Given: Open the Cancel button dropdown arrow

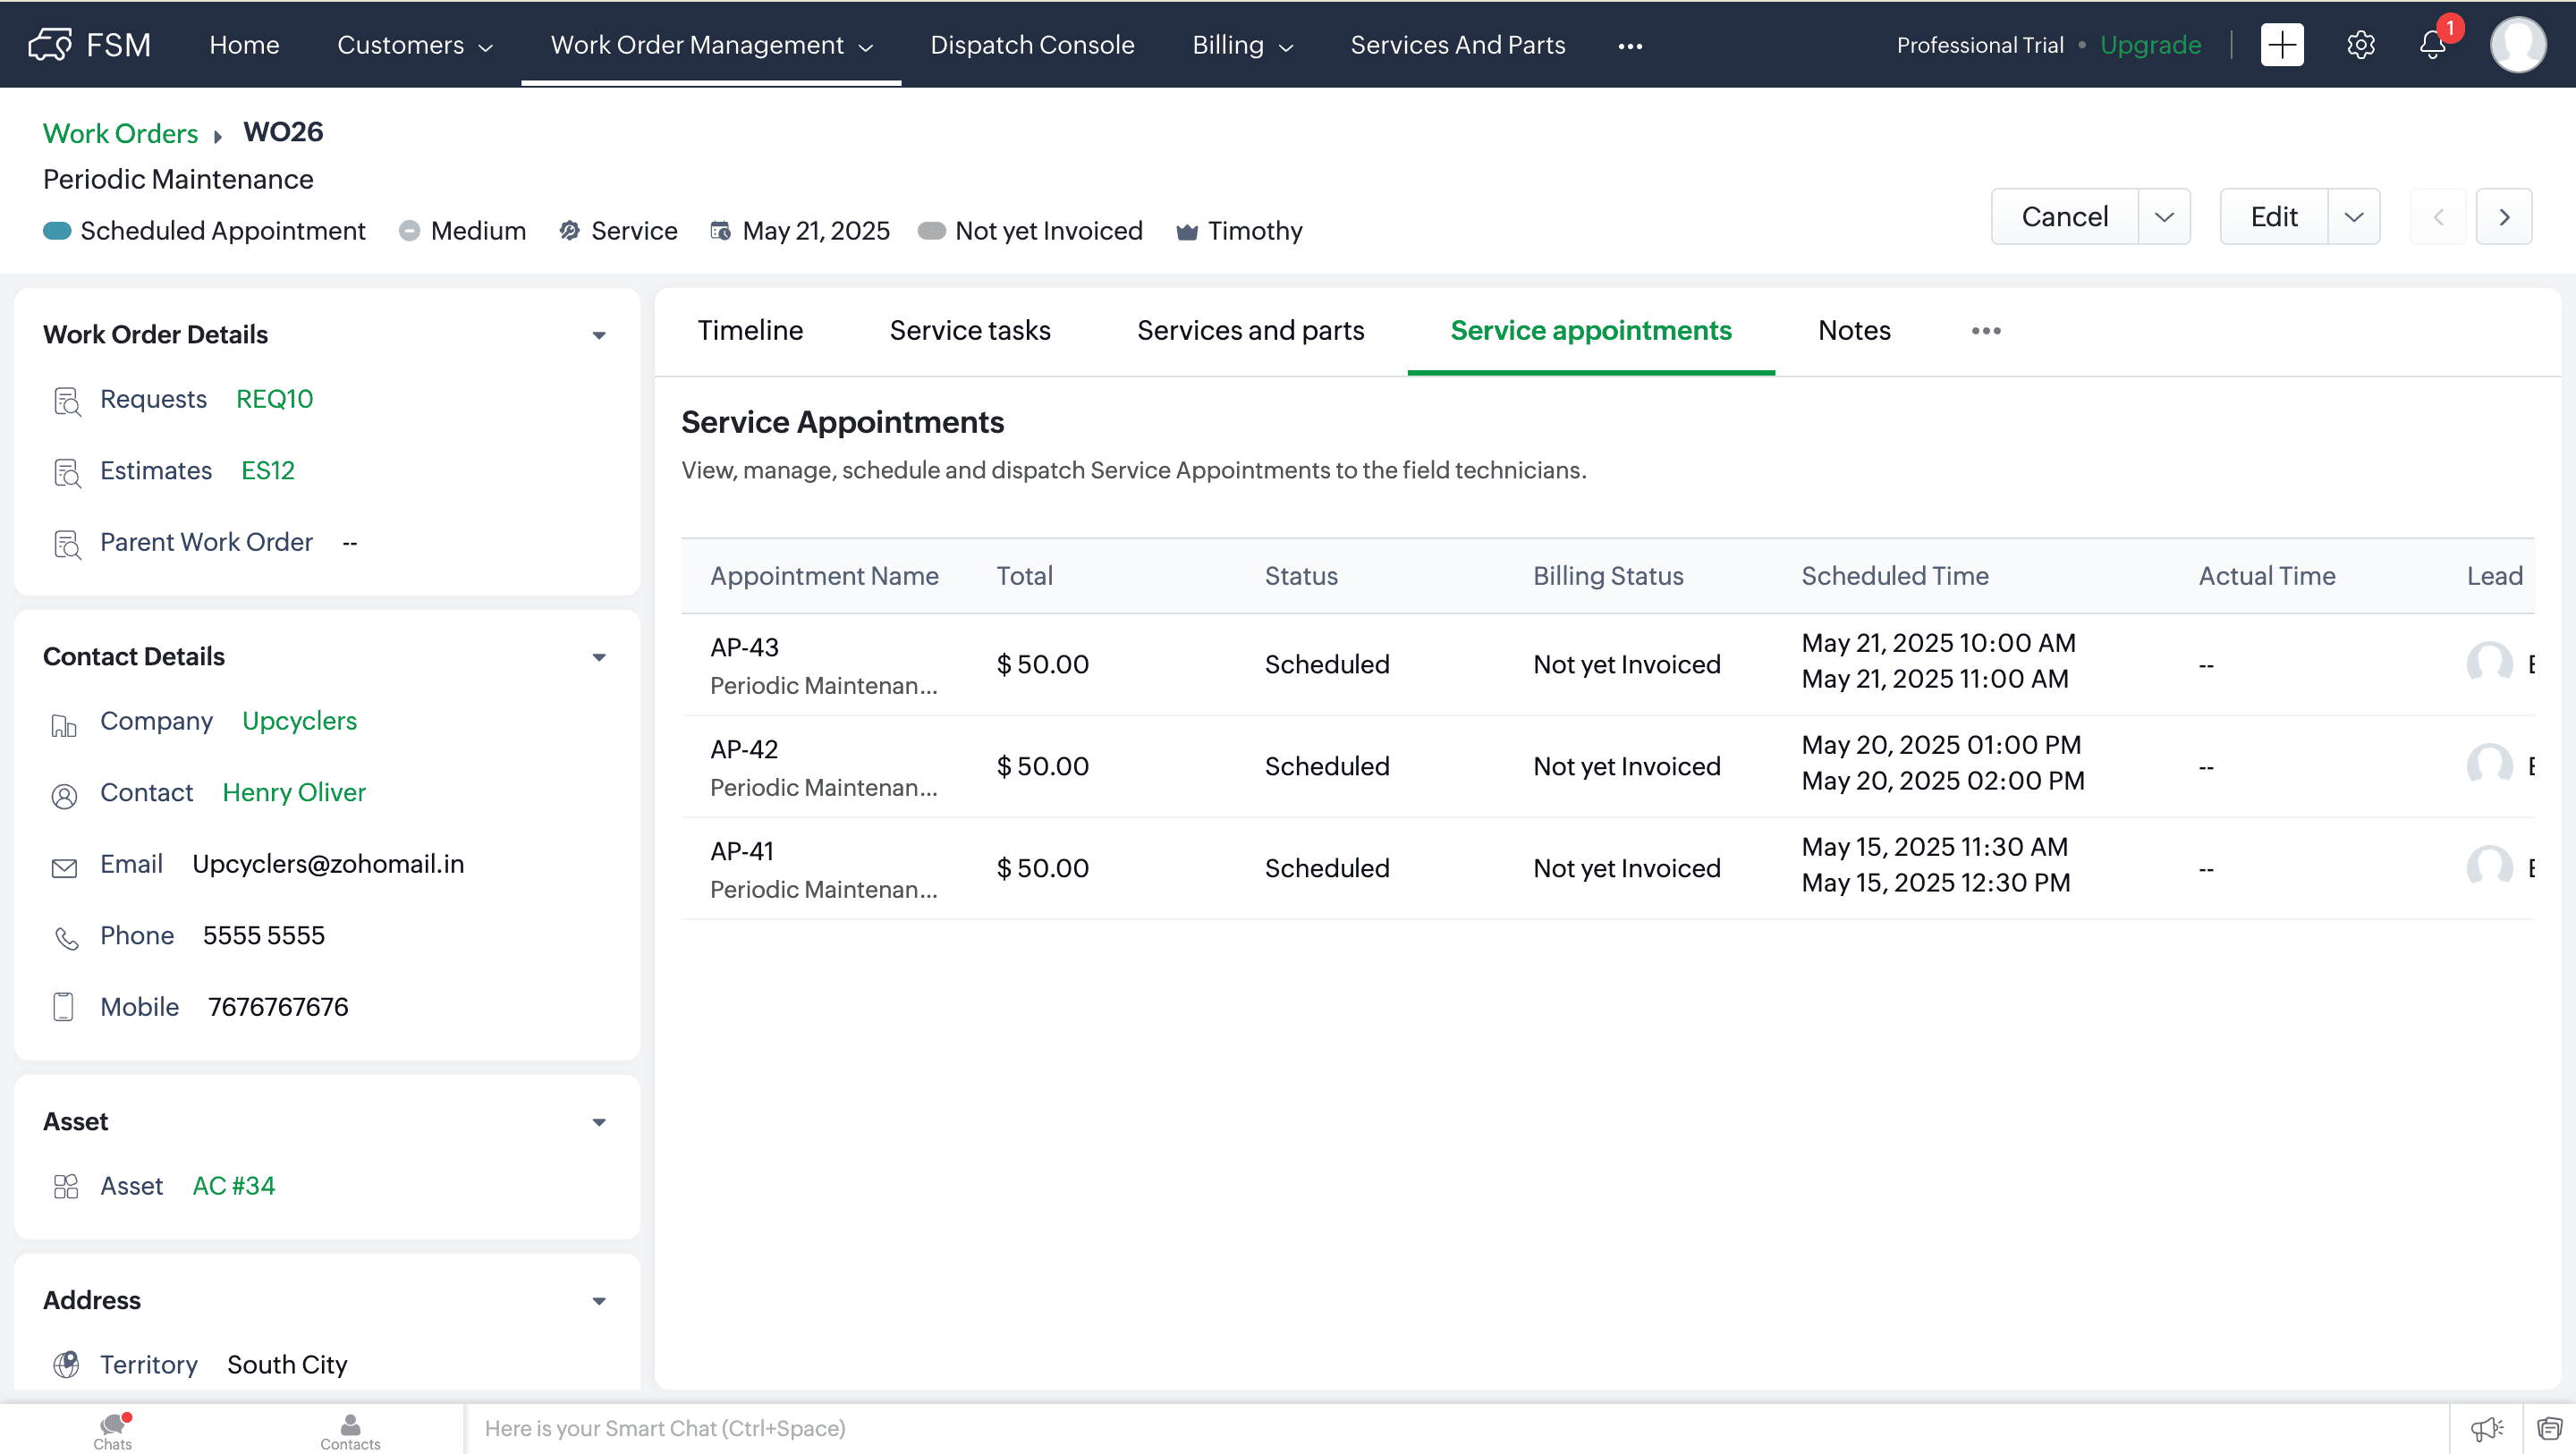Looking at the screenshot, I should tap(2164, 217).
